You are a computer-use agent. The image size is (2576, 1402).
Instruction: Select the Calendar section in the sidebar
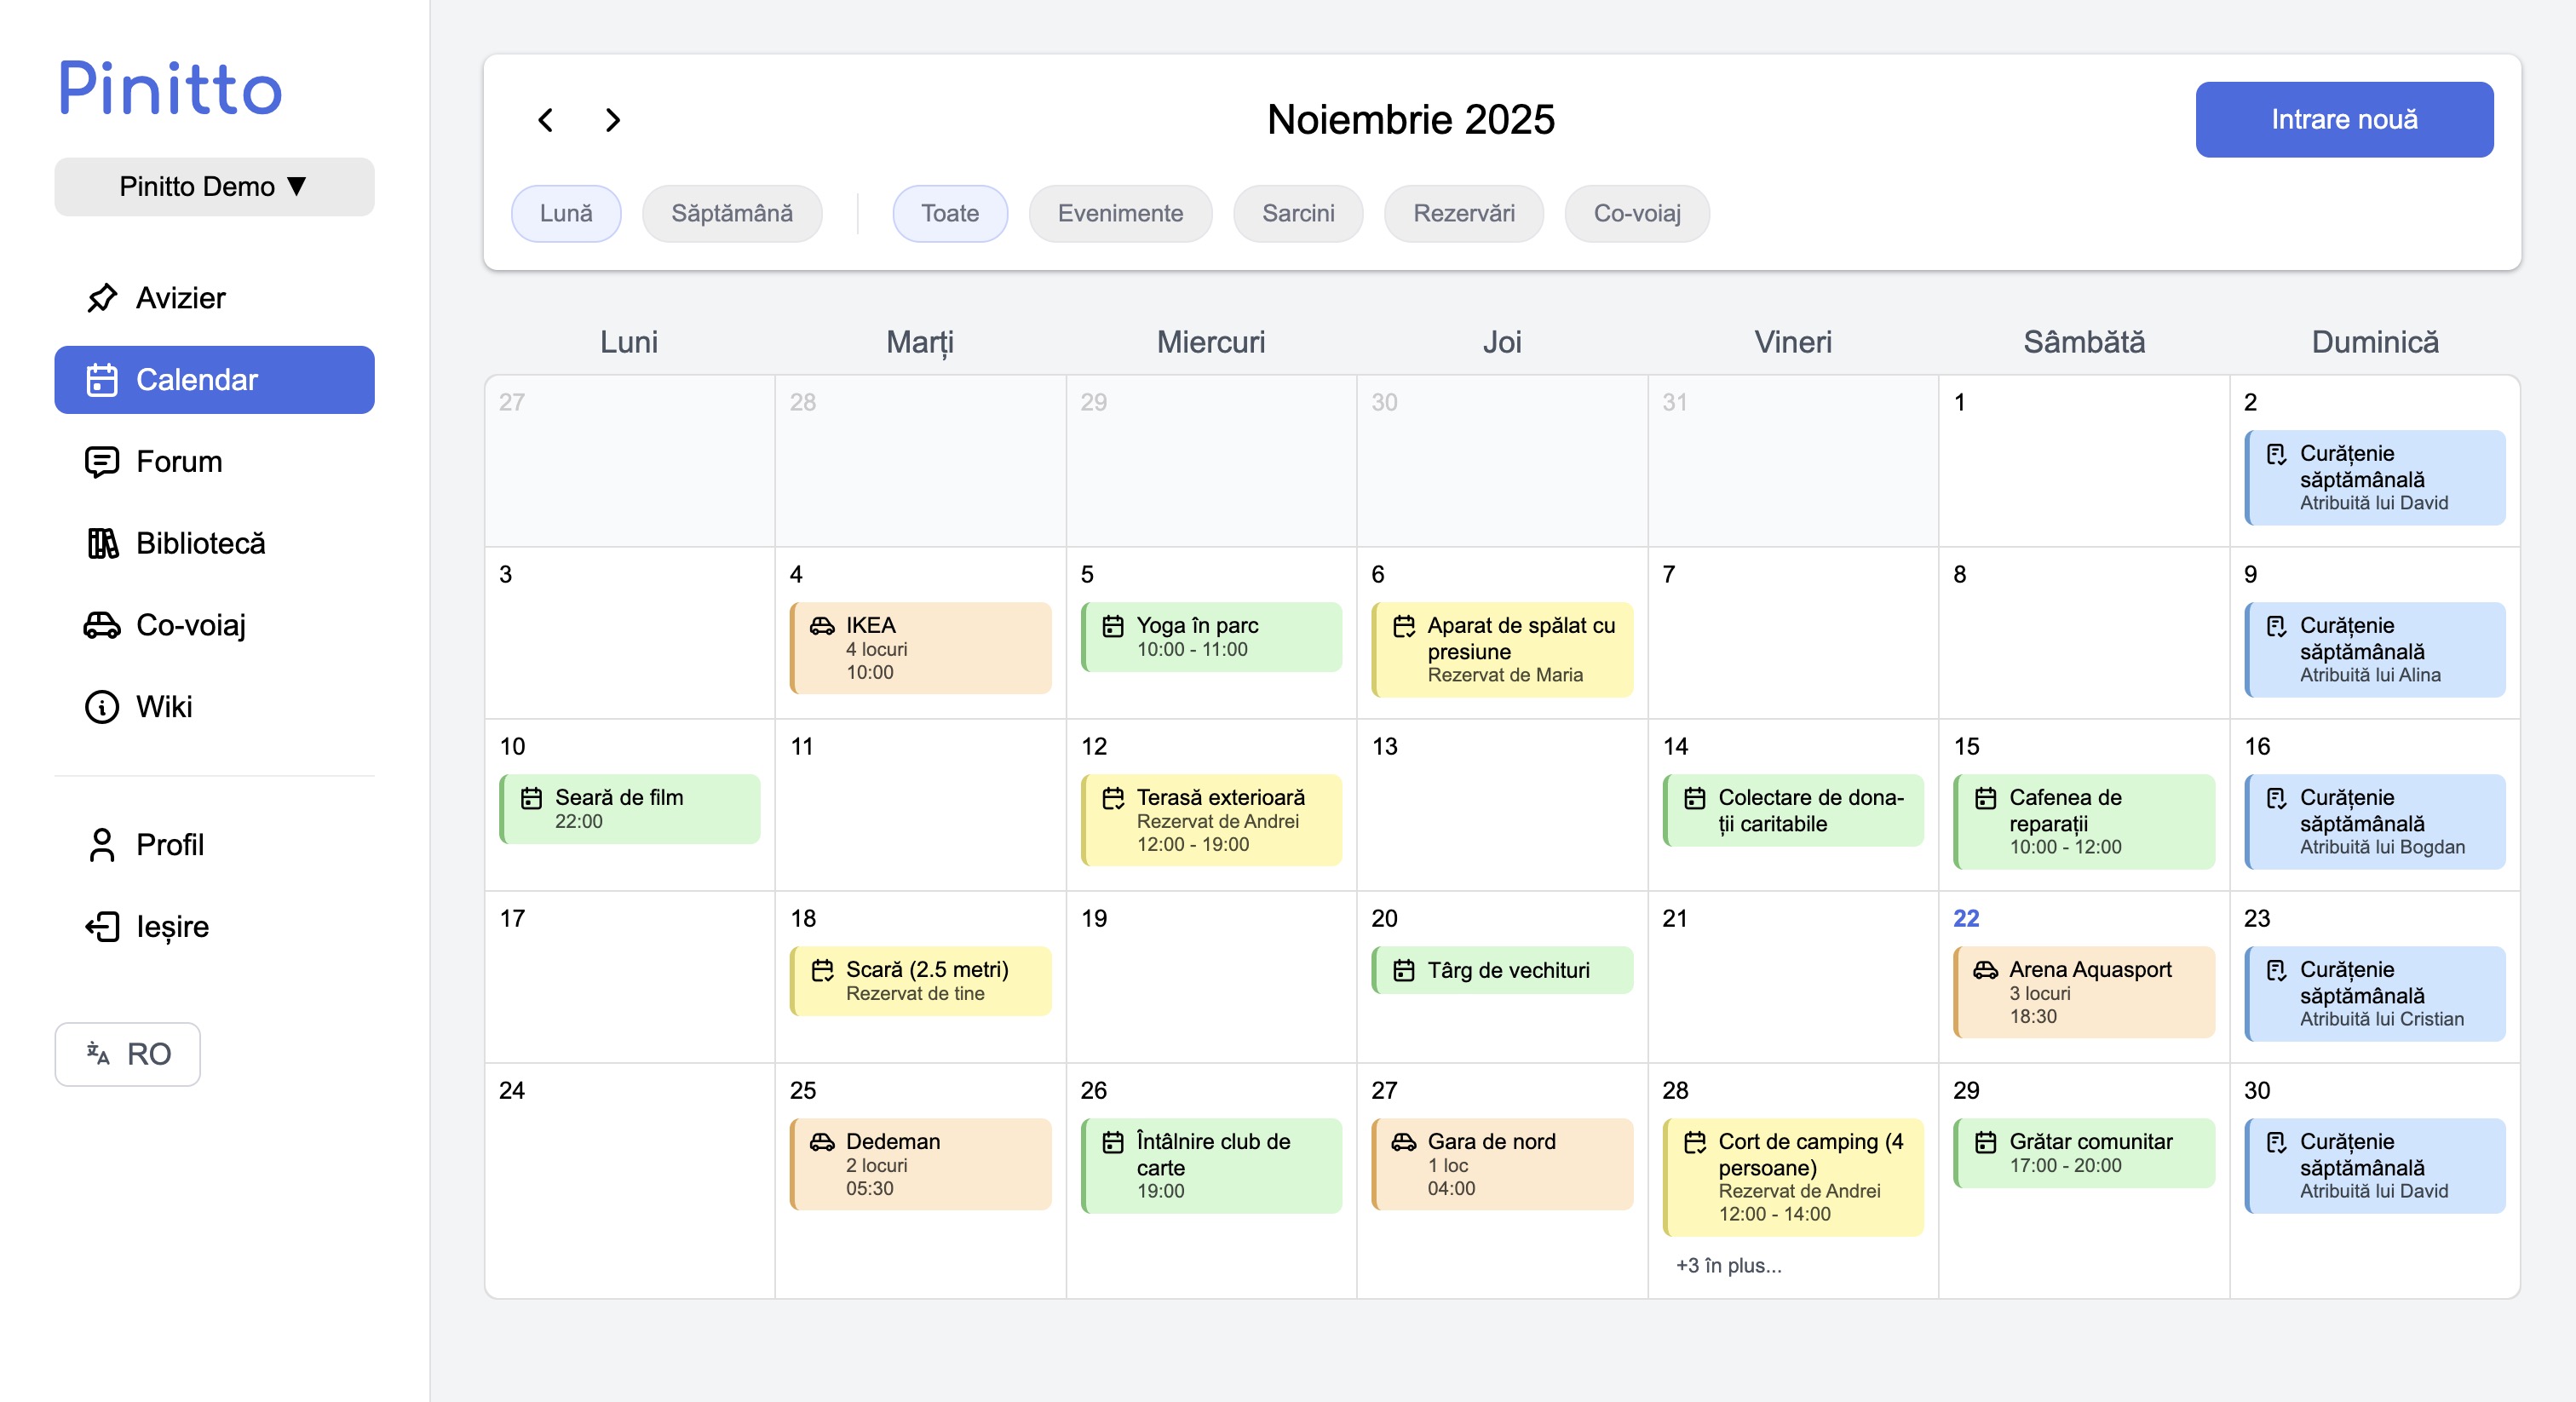pos(197,380)
